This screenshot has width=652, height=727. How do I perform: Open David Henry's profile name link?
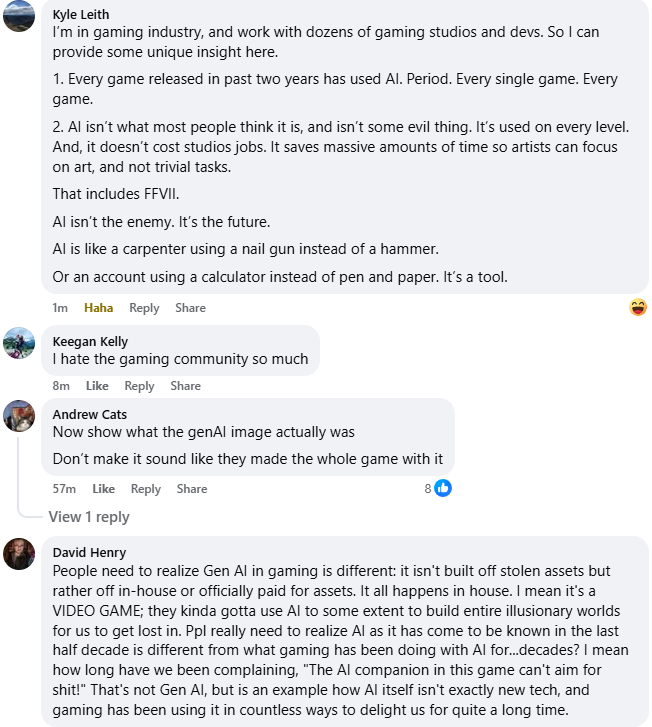click(89, 552)
